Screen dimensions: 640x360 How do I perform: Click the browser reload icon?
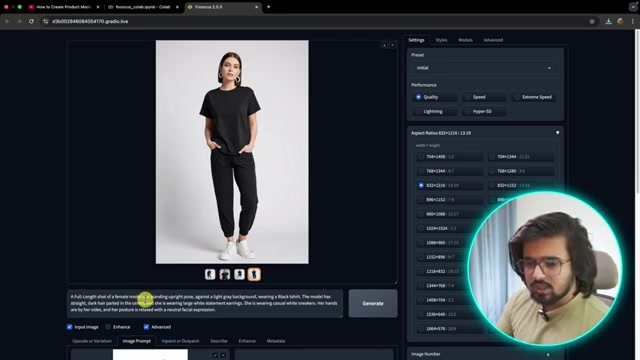(x=31, y=21)
